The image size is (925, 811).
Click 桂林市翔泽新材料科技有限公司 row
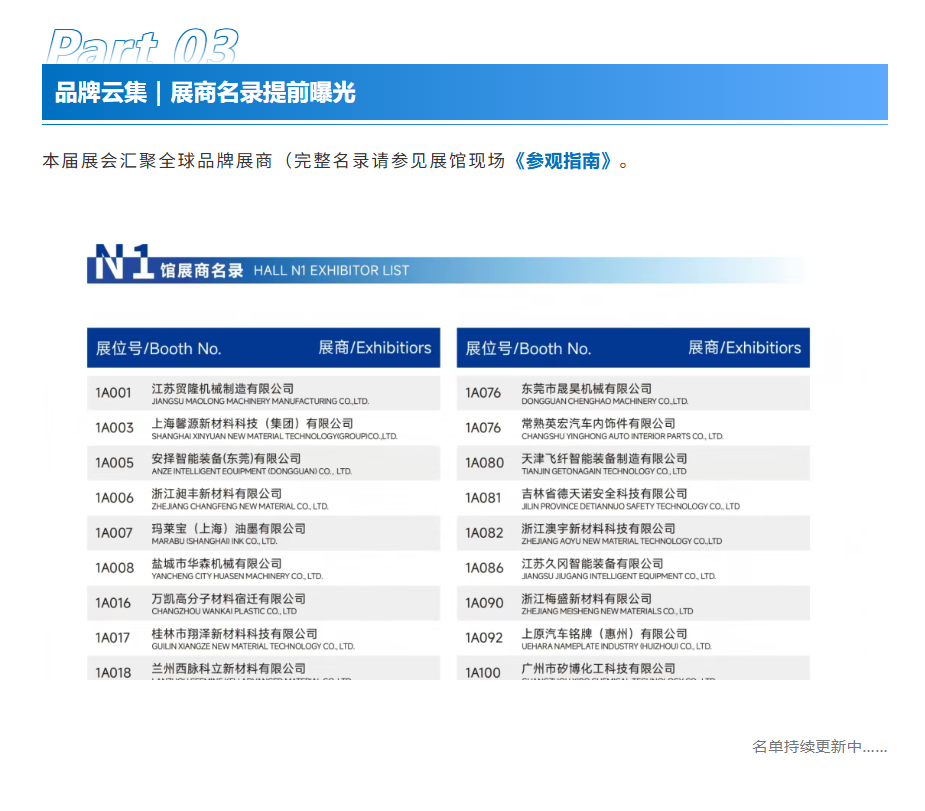point(263,638)
